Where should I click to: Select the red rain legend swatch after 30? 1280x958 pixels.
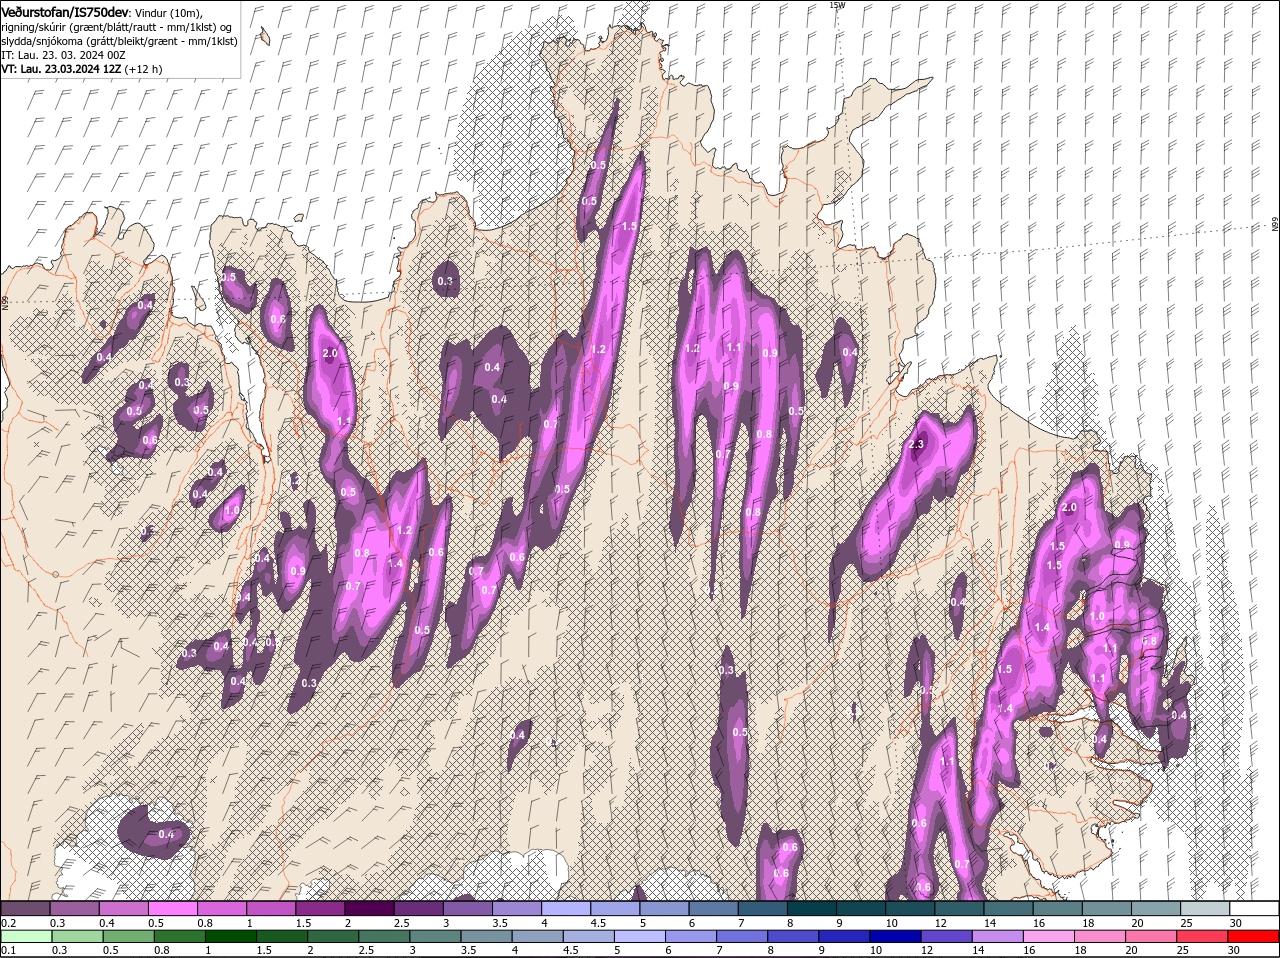point(1254,936)
